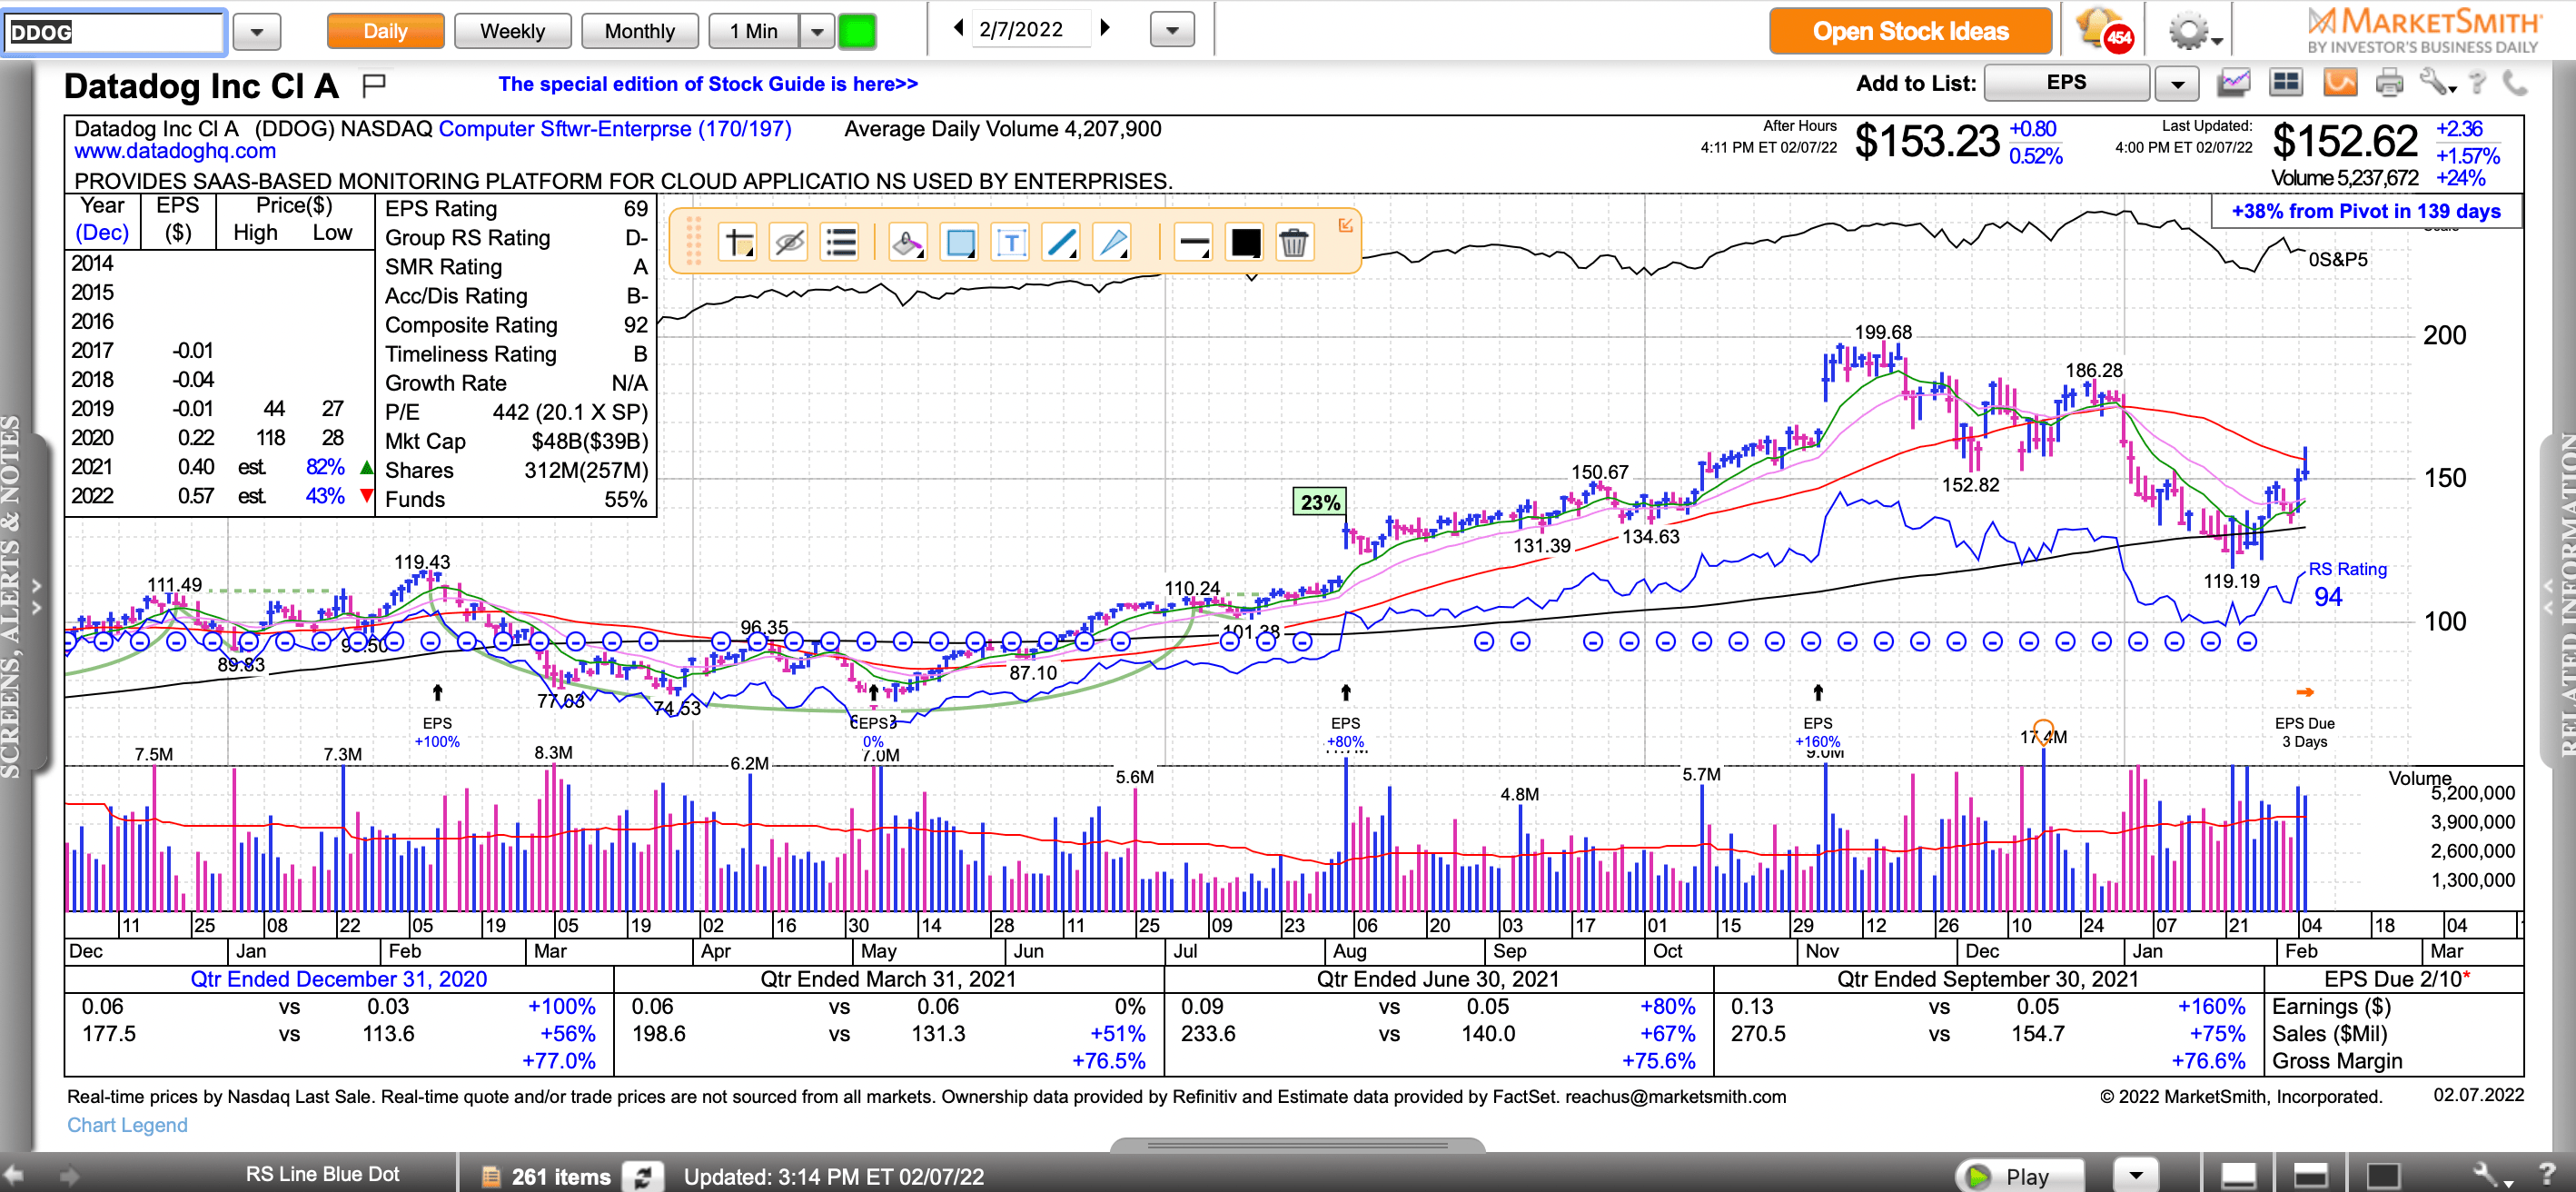Open Computer Sftwr-Enterprse industry group link
Screen dimensions: 2576x1192
click(x=614, y=129)
